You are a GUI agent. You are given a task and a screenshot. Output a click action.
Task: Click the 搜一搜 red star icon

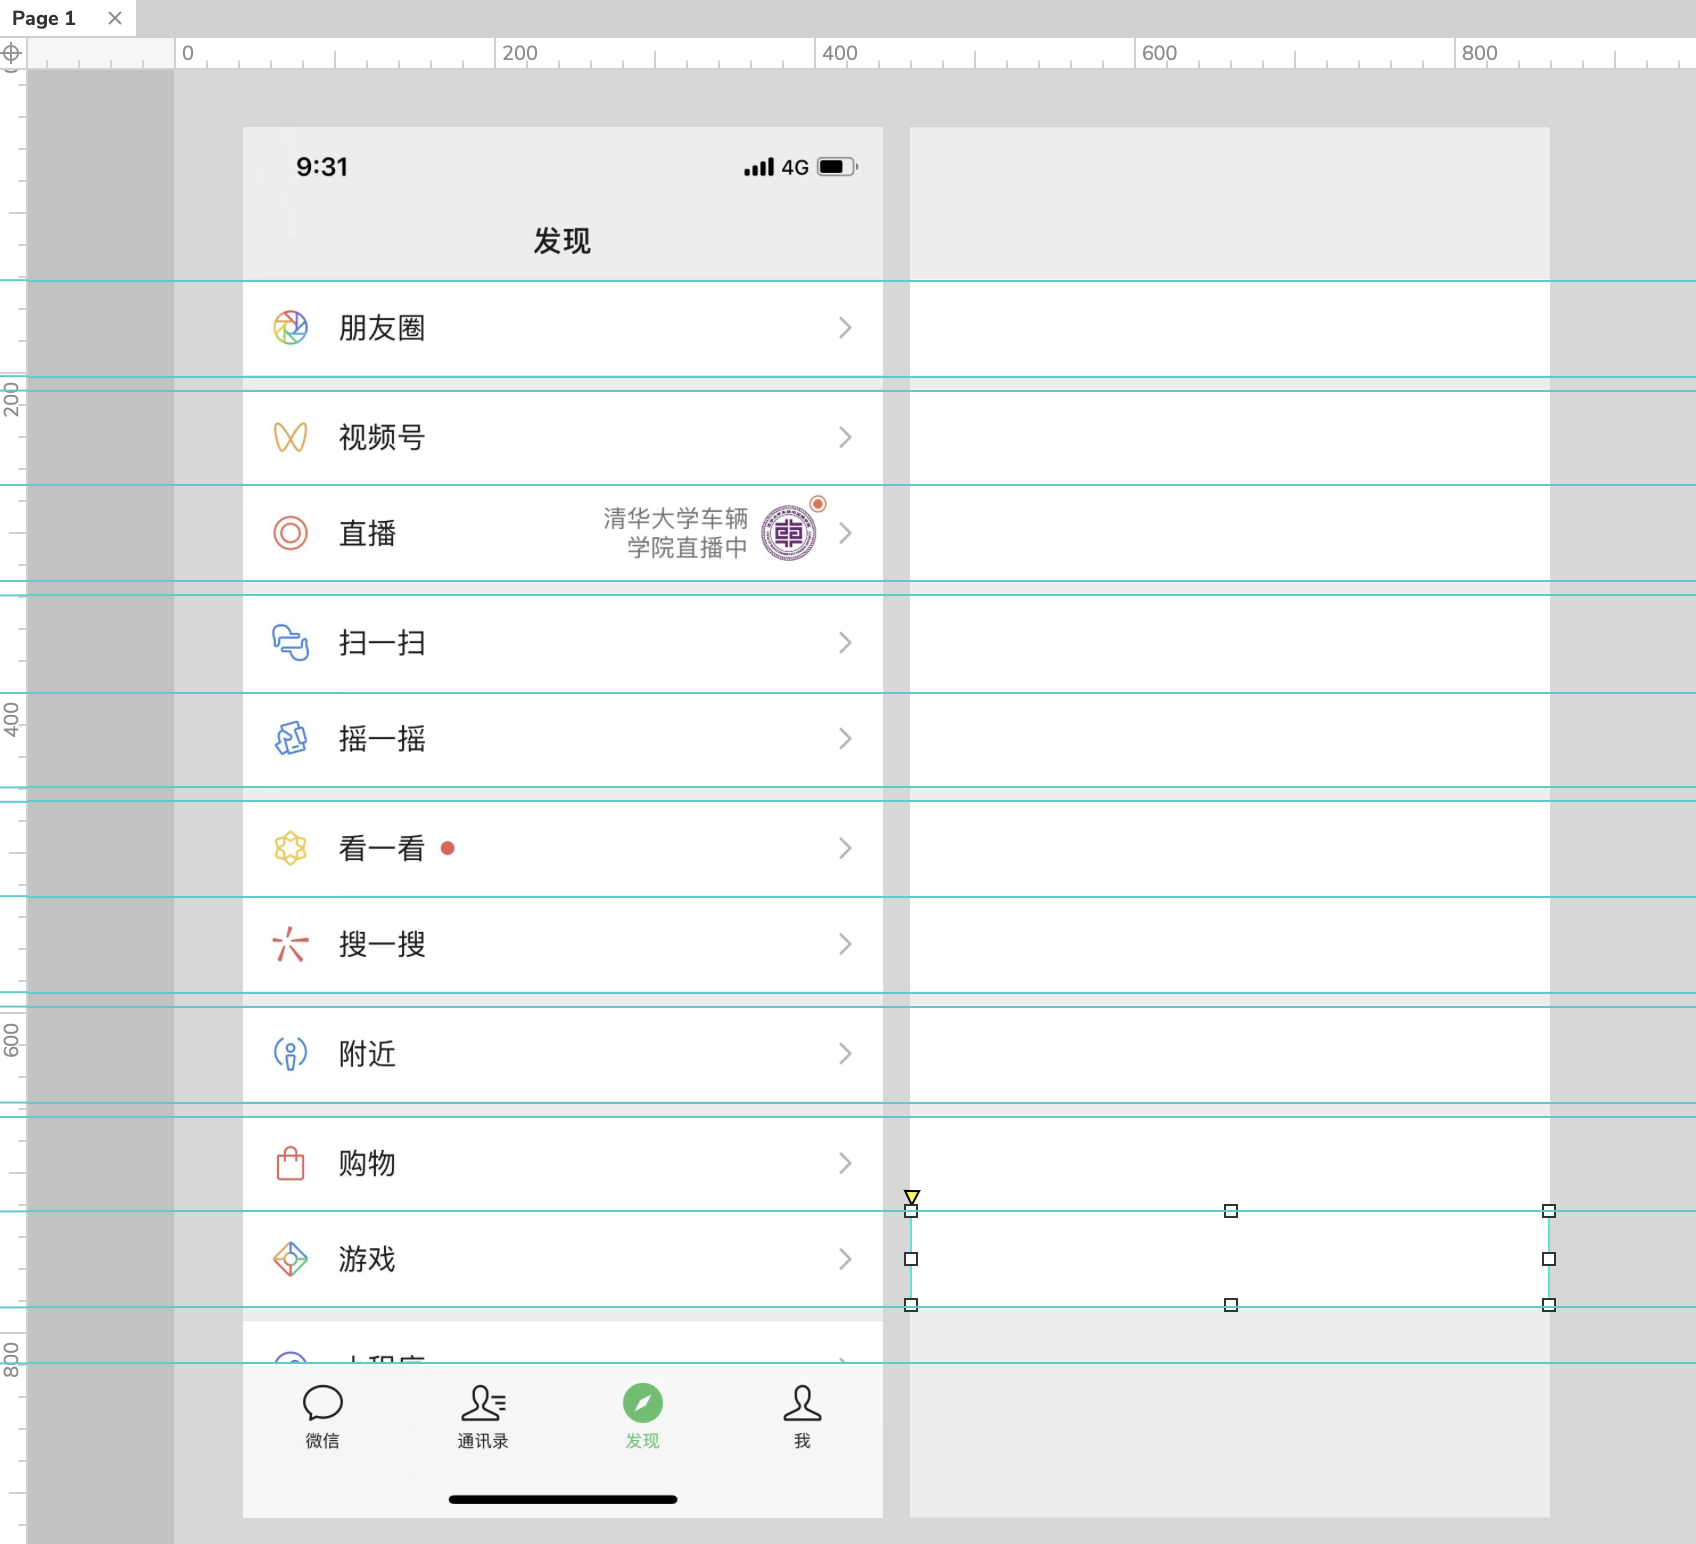point(290,944)
